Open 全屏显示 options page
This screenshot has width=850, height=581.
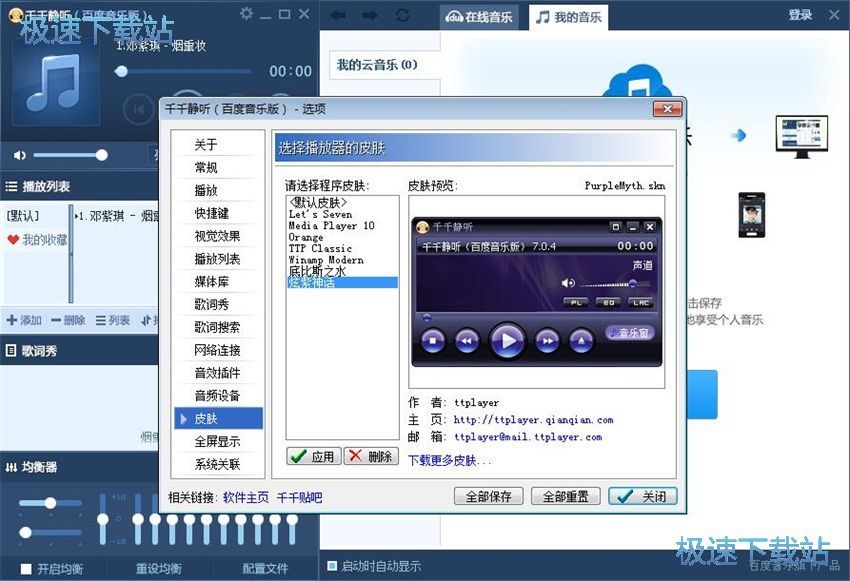pyautogui.click(x=218, y=441)
